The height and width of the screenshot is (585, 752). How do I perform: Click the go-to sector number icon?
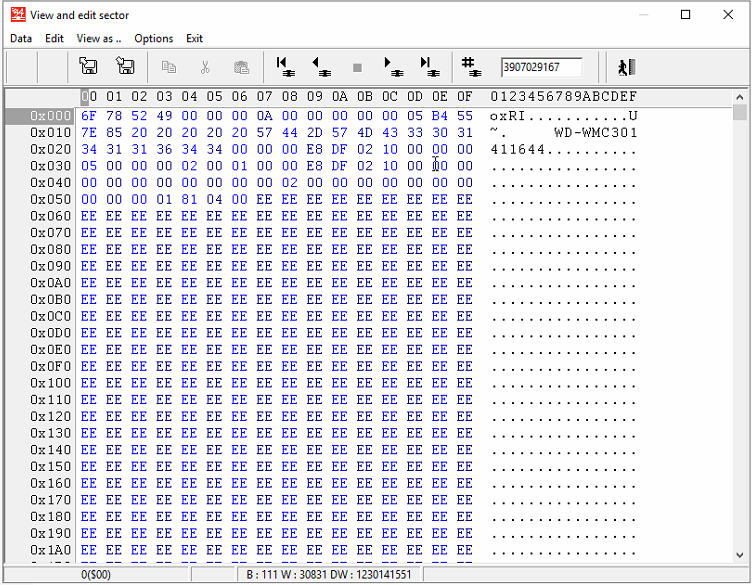472,67
